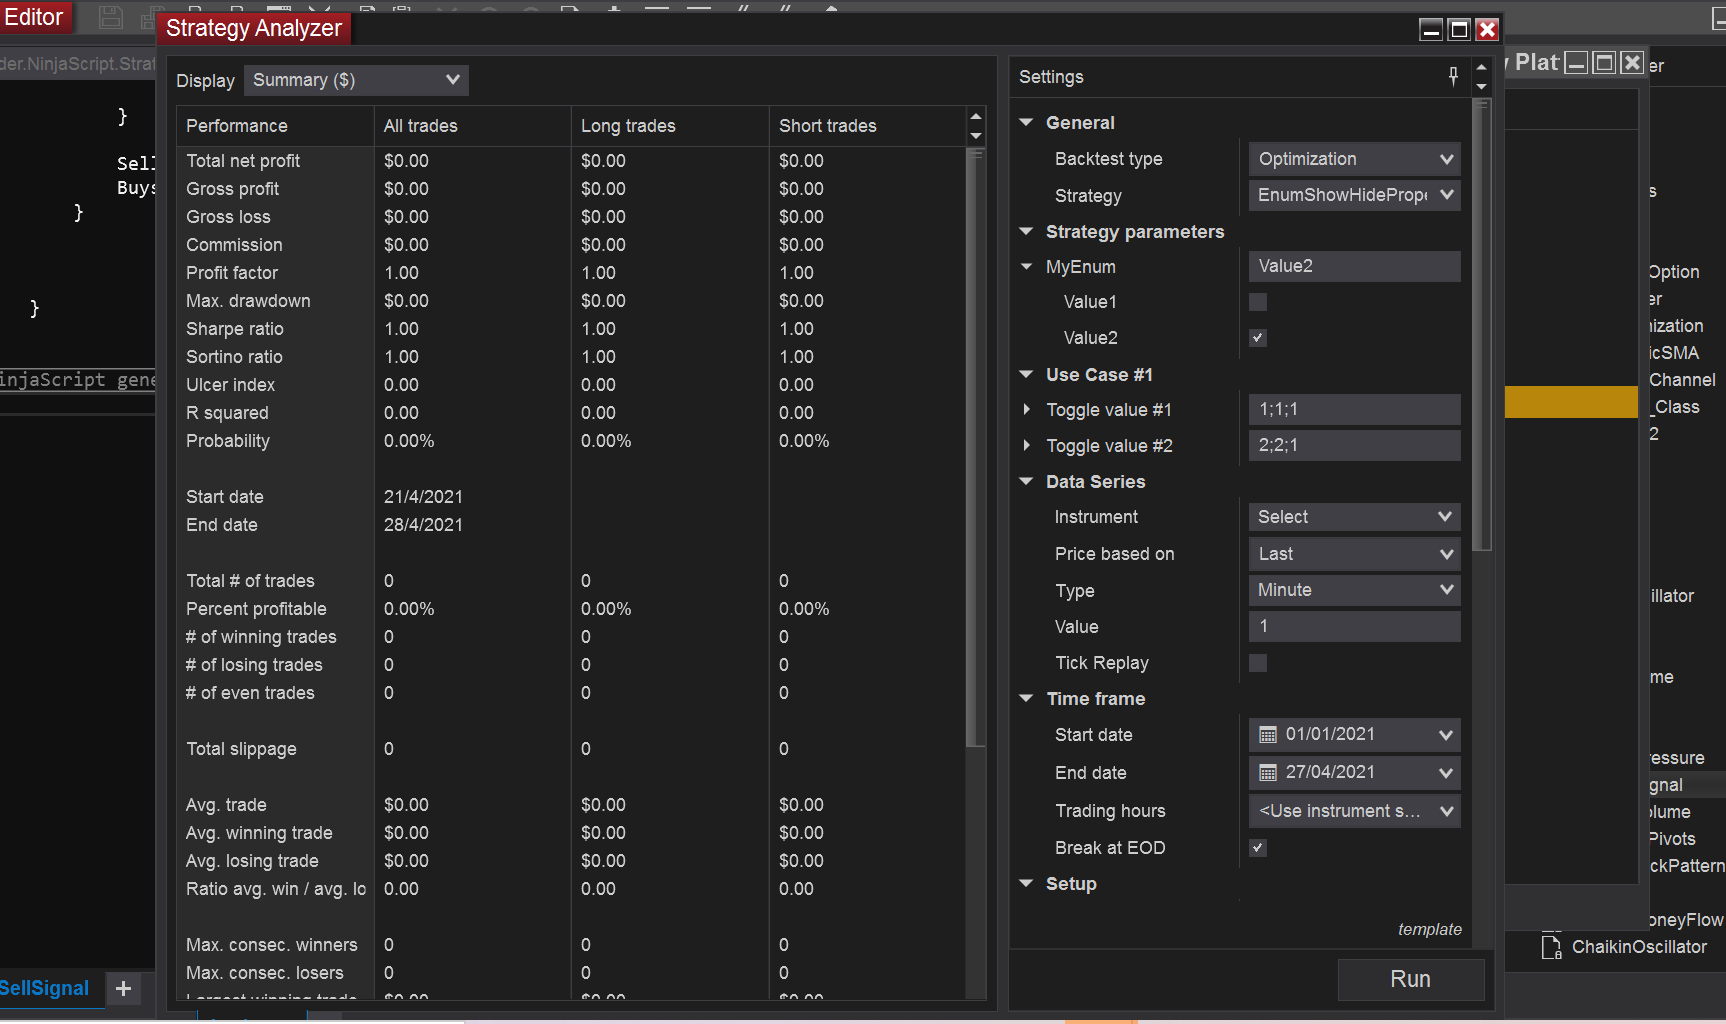Image resolution: width=1726 pixels, height=1024 pixels.
Task: Uncheck the Break at EOD checkbox
Action: tap(1258, 848)
